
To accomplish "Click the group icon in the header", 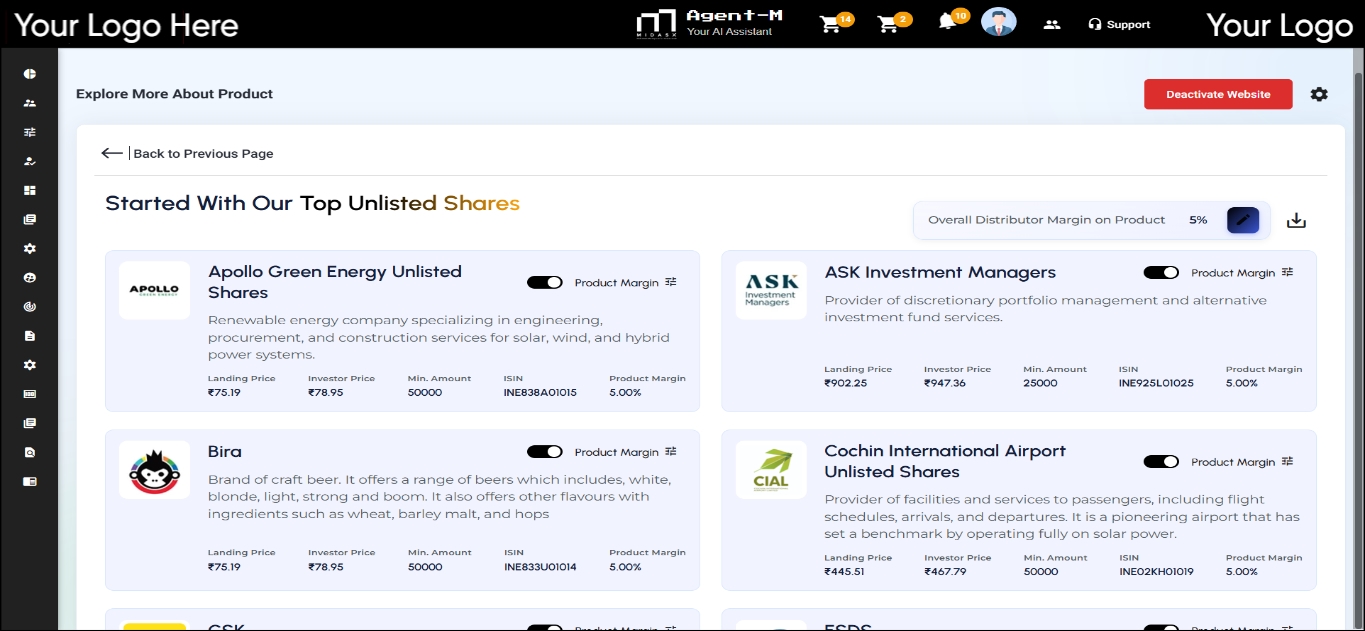I will [x=1051, y=24].
